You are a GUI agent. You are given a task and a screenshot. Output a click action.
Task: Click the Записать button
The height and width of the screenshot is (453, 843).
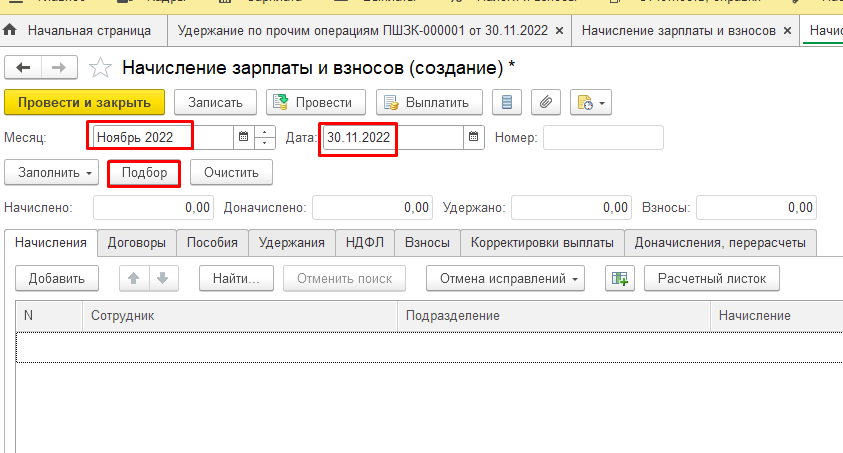(215, 102)
